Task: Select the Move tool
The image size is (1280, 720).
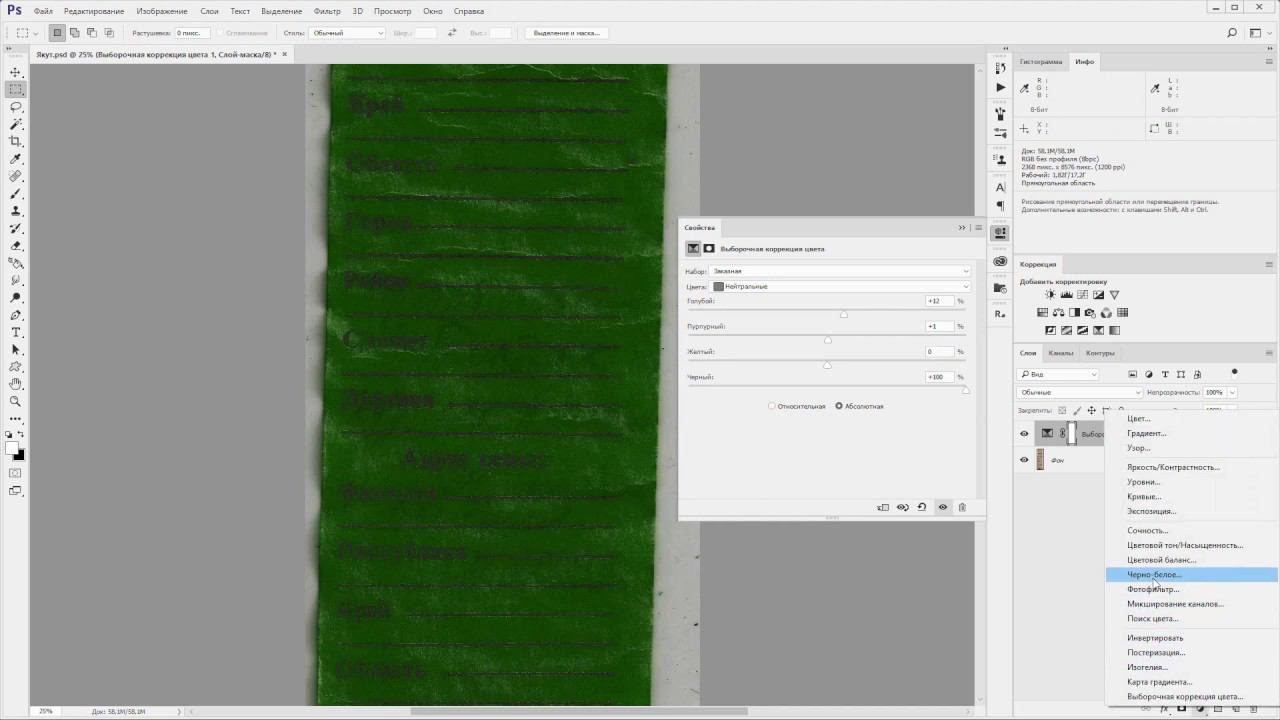Action: [x=16, y=73]
